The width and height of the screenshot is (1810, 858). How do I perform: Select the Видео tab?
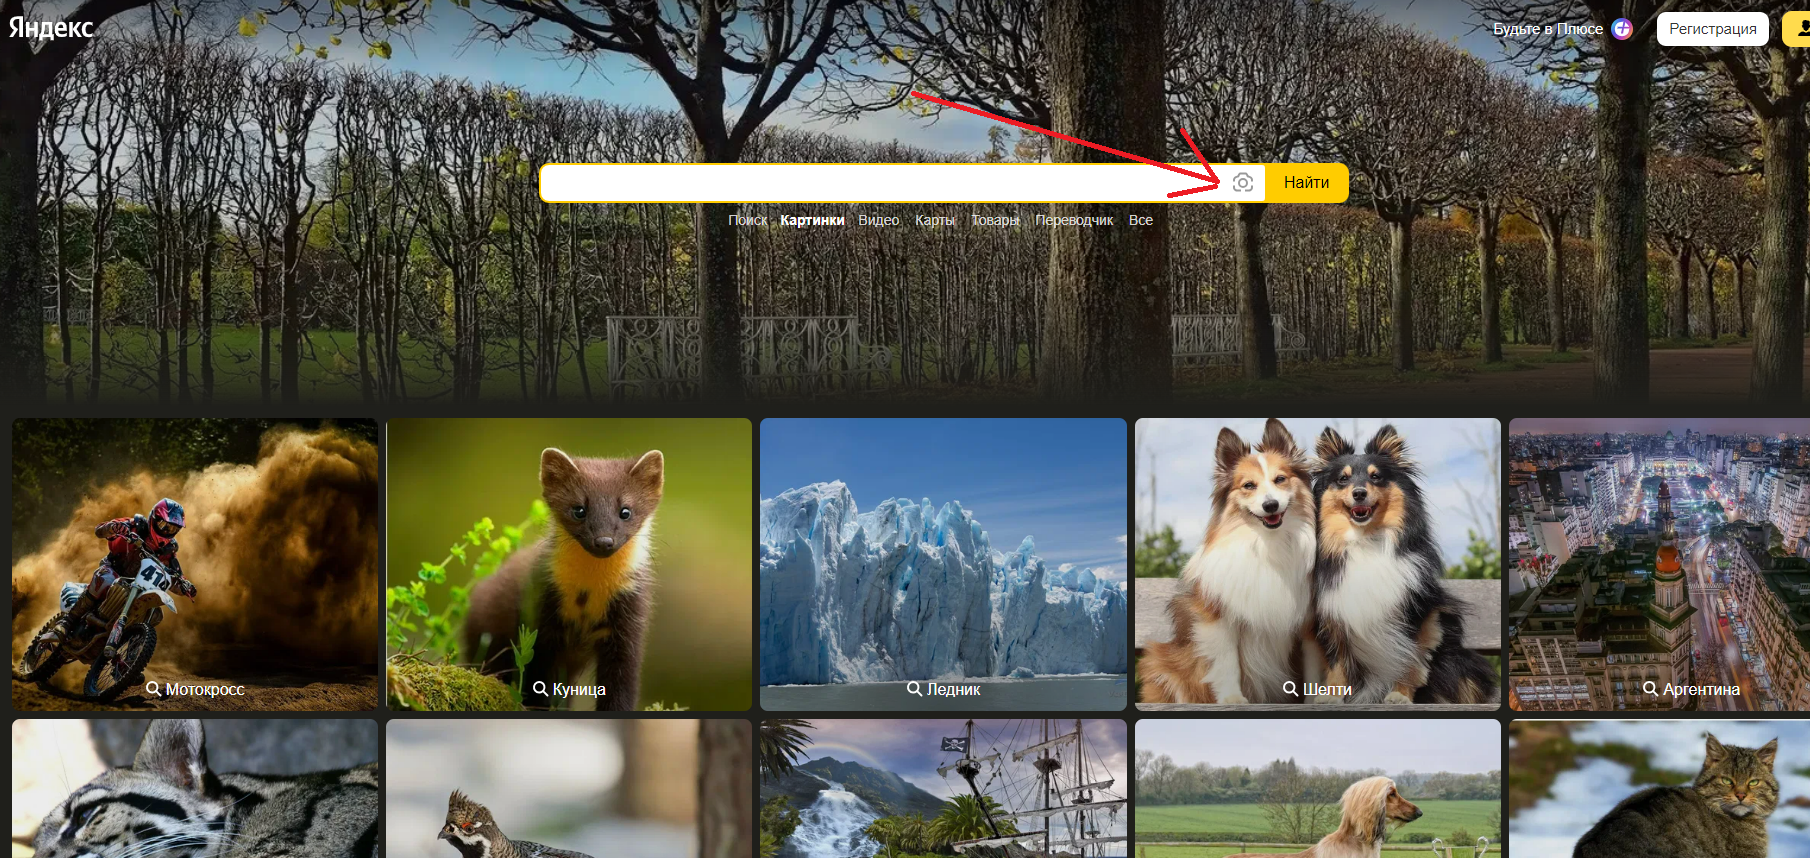(x=878, y=220)
